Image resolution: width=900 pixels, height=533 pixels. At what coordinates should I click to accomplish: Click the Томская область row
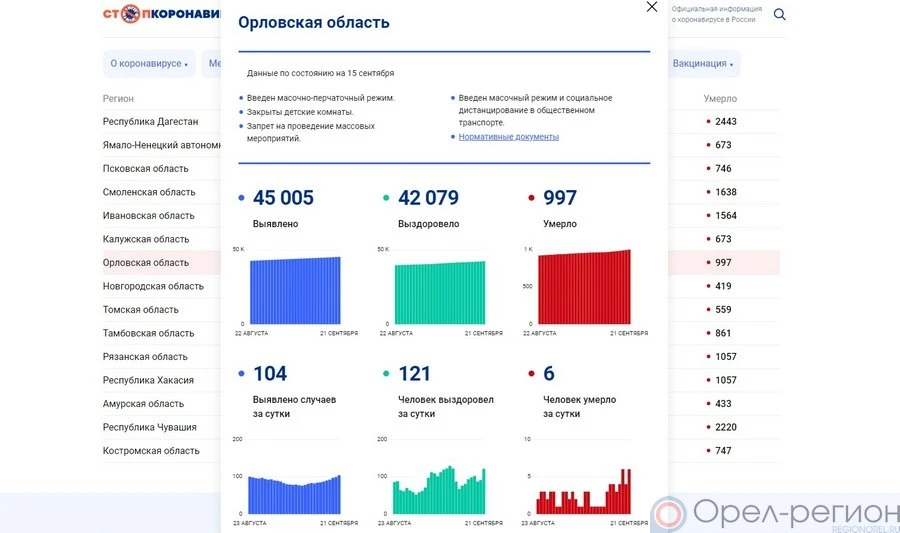140,310
